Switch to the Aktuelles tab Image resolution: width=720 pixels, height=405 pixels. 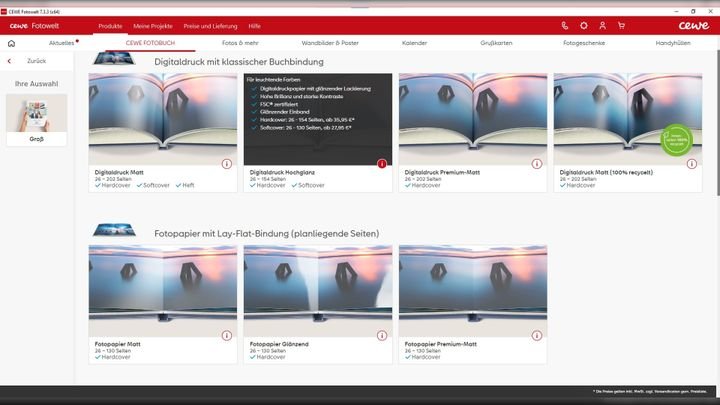pos(62,43)
